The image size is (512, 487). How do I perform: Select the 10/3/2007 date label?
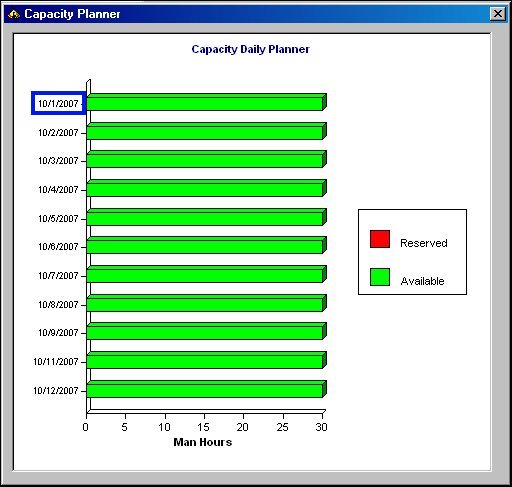(58, 161)
